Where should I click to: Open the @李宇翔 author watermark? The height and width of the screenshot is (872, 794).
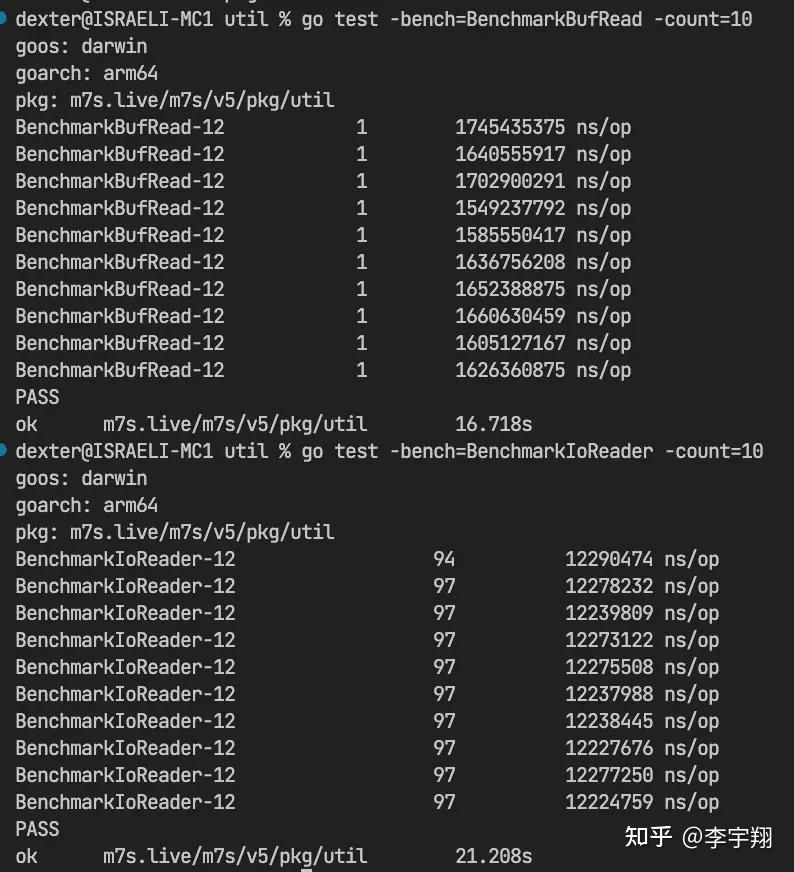[727, 836]
